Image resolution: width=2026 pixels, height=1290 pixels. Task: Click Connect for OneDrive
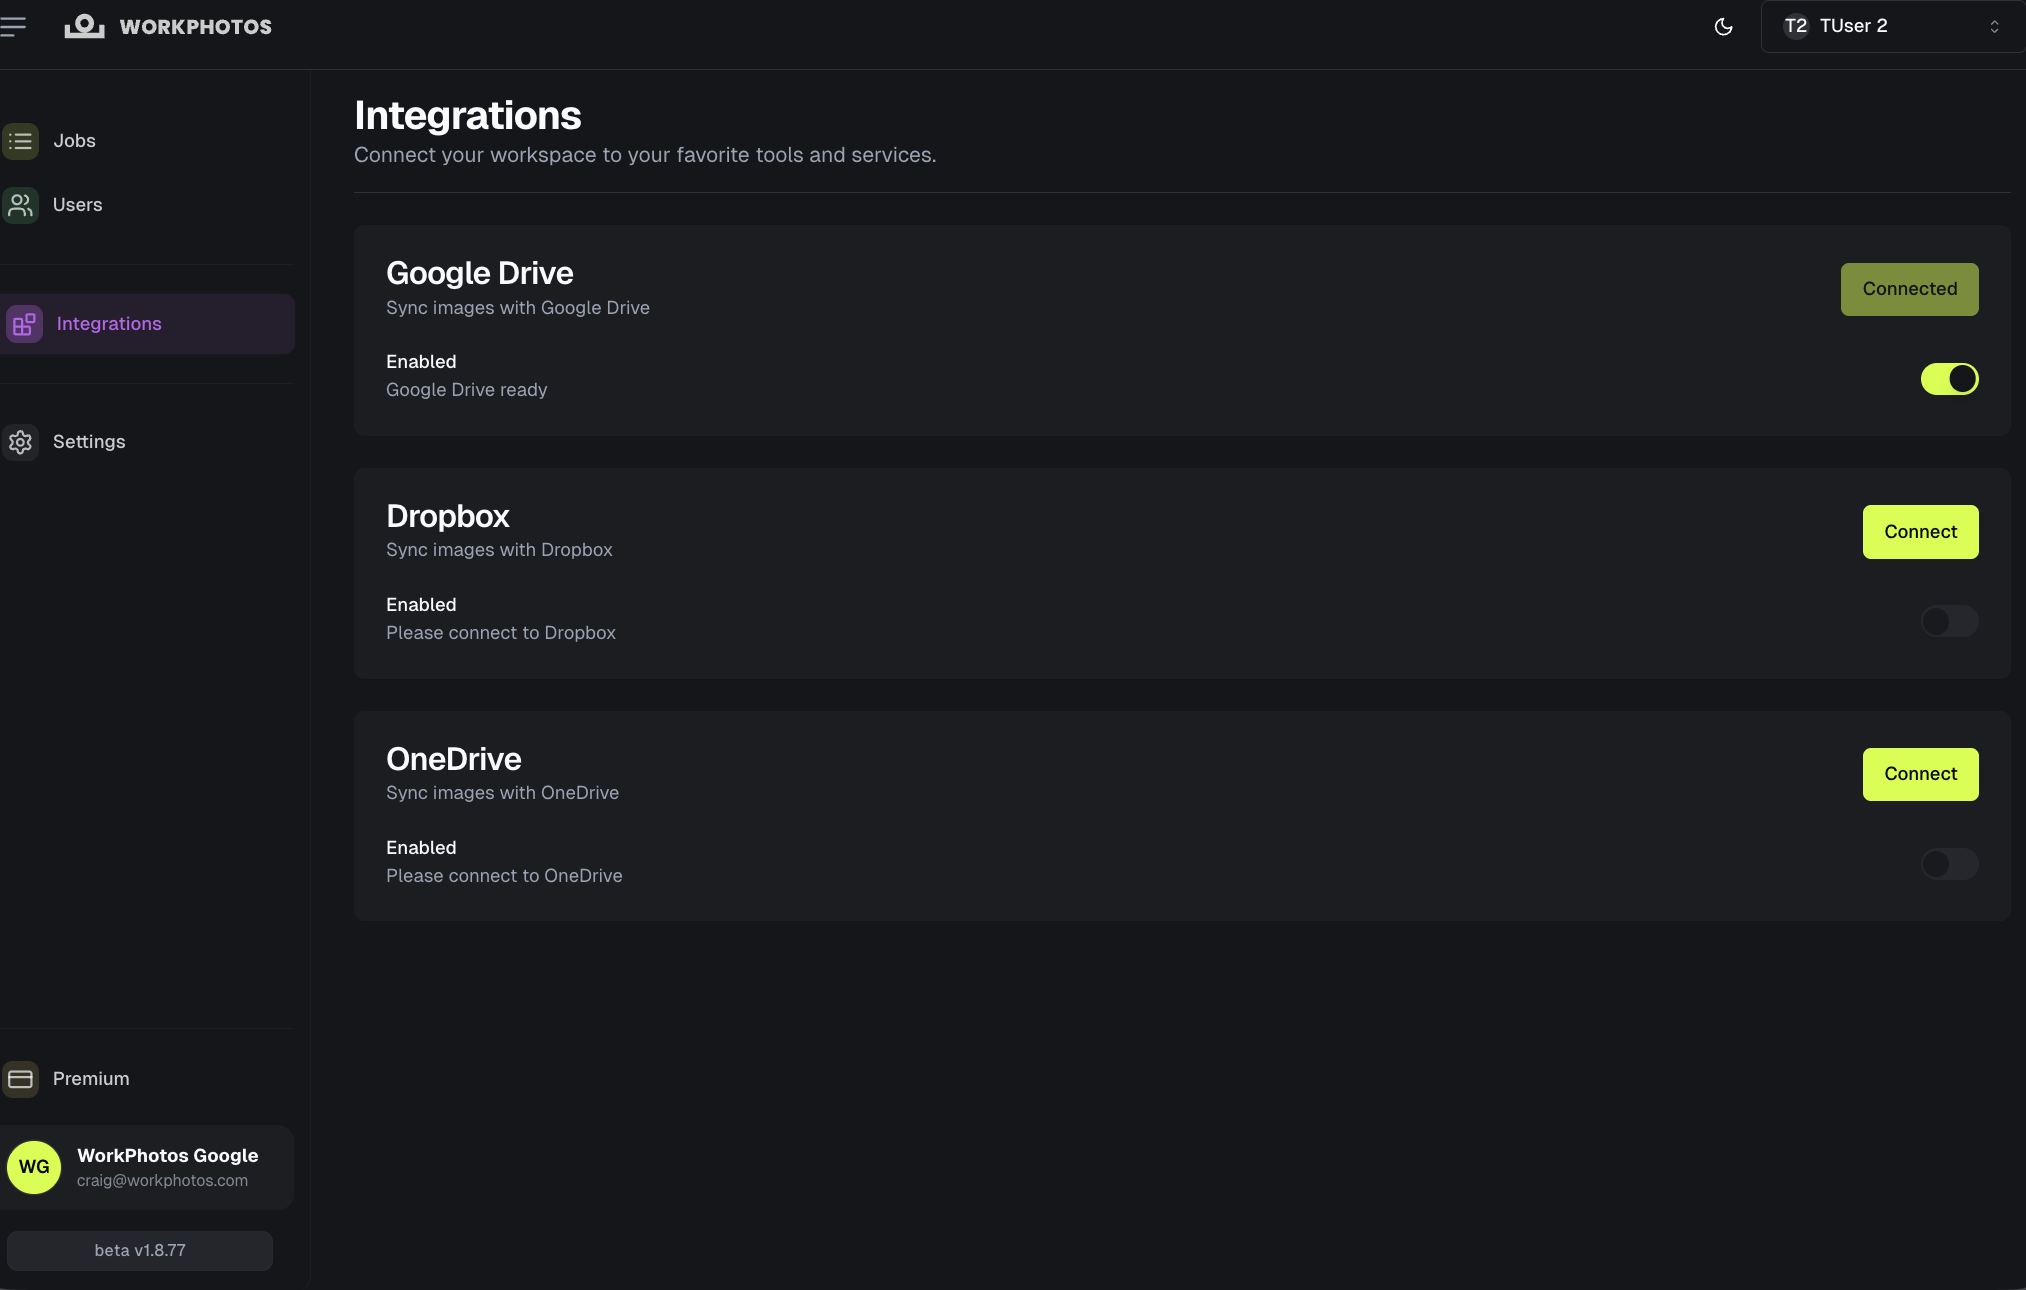(1920, 774)
